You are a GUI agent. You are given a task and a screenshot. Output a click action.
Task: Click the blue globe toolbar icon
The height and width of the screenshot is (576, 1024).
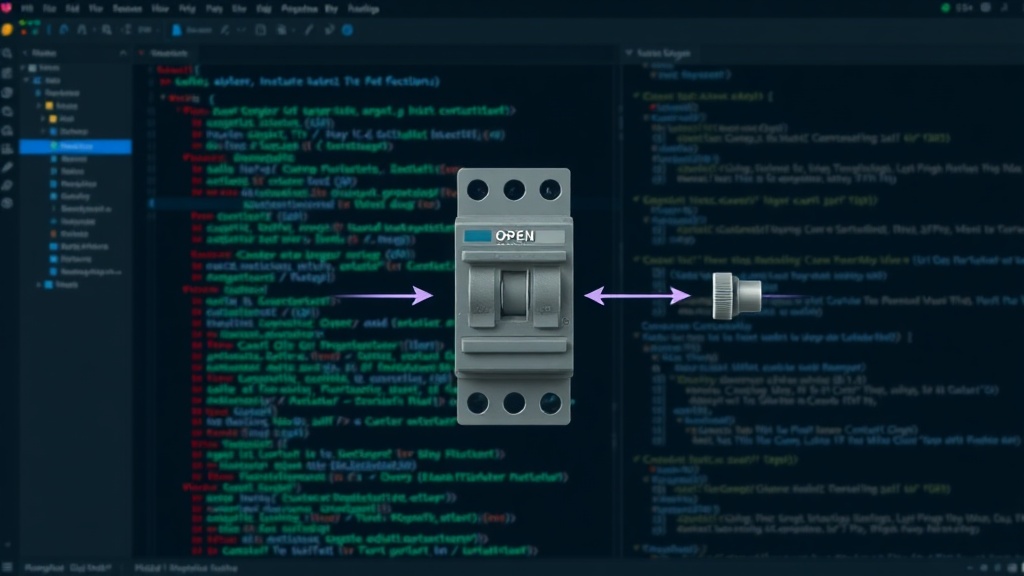pyautogui.click(x=347, y=30)
